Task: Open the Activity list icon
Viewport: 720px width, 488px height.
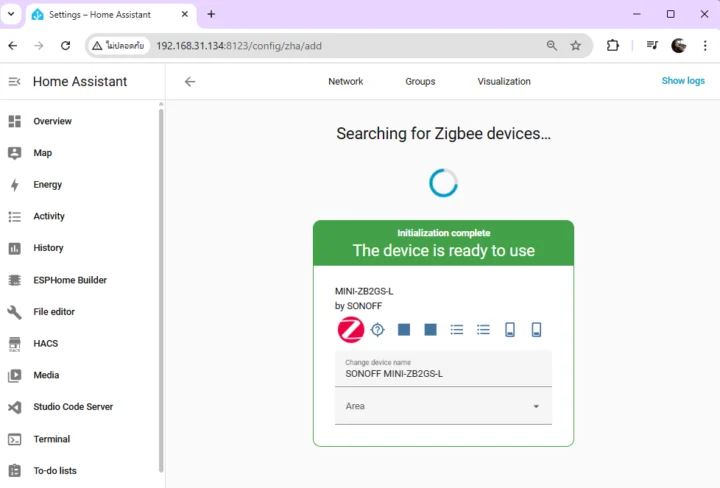Action: coord(15,216)
